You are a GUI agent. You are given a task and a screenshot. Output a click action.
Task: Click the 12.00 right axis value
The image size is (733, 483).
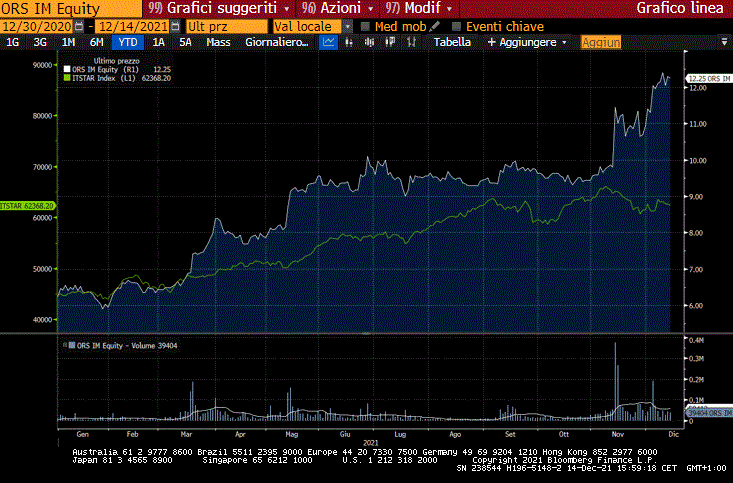698,87
